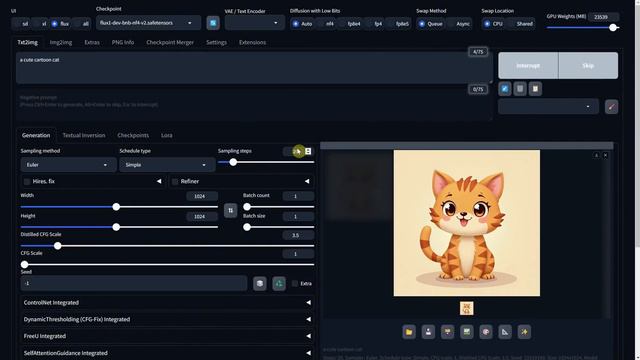Click the Sampling steps slider
This screenshot has height=360, width=640.
tap(266, 162)
